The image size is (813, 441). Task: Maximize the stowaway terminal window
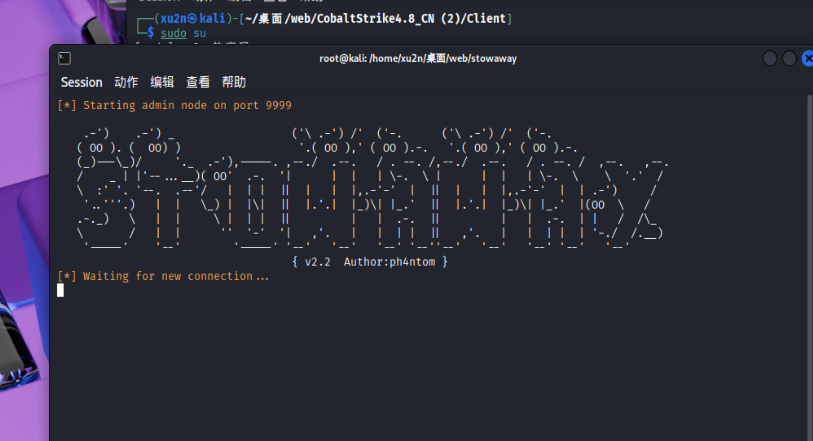click(x=789, y=59)
